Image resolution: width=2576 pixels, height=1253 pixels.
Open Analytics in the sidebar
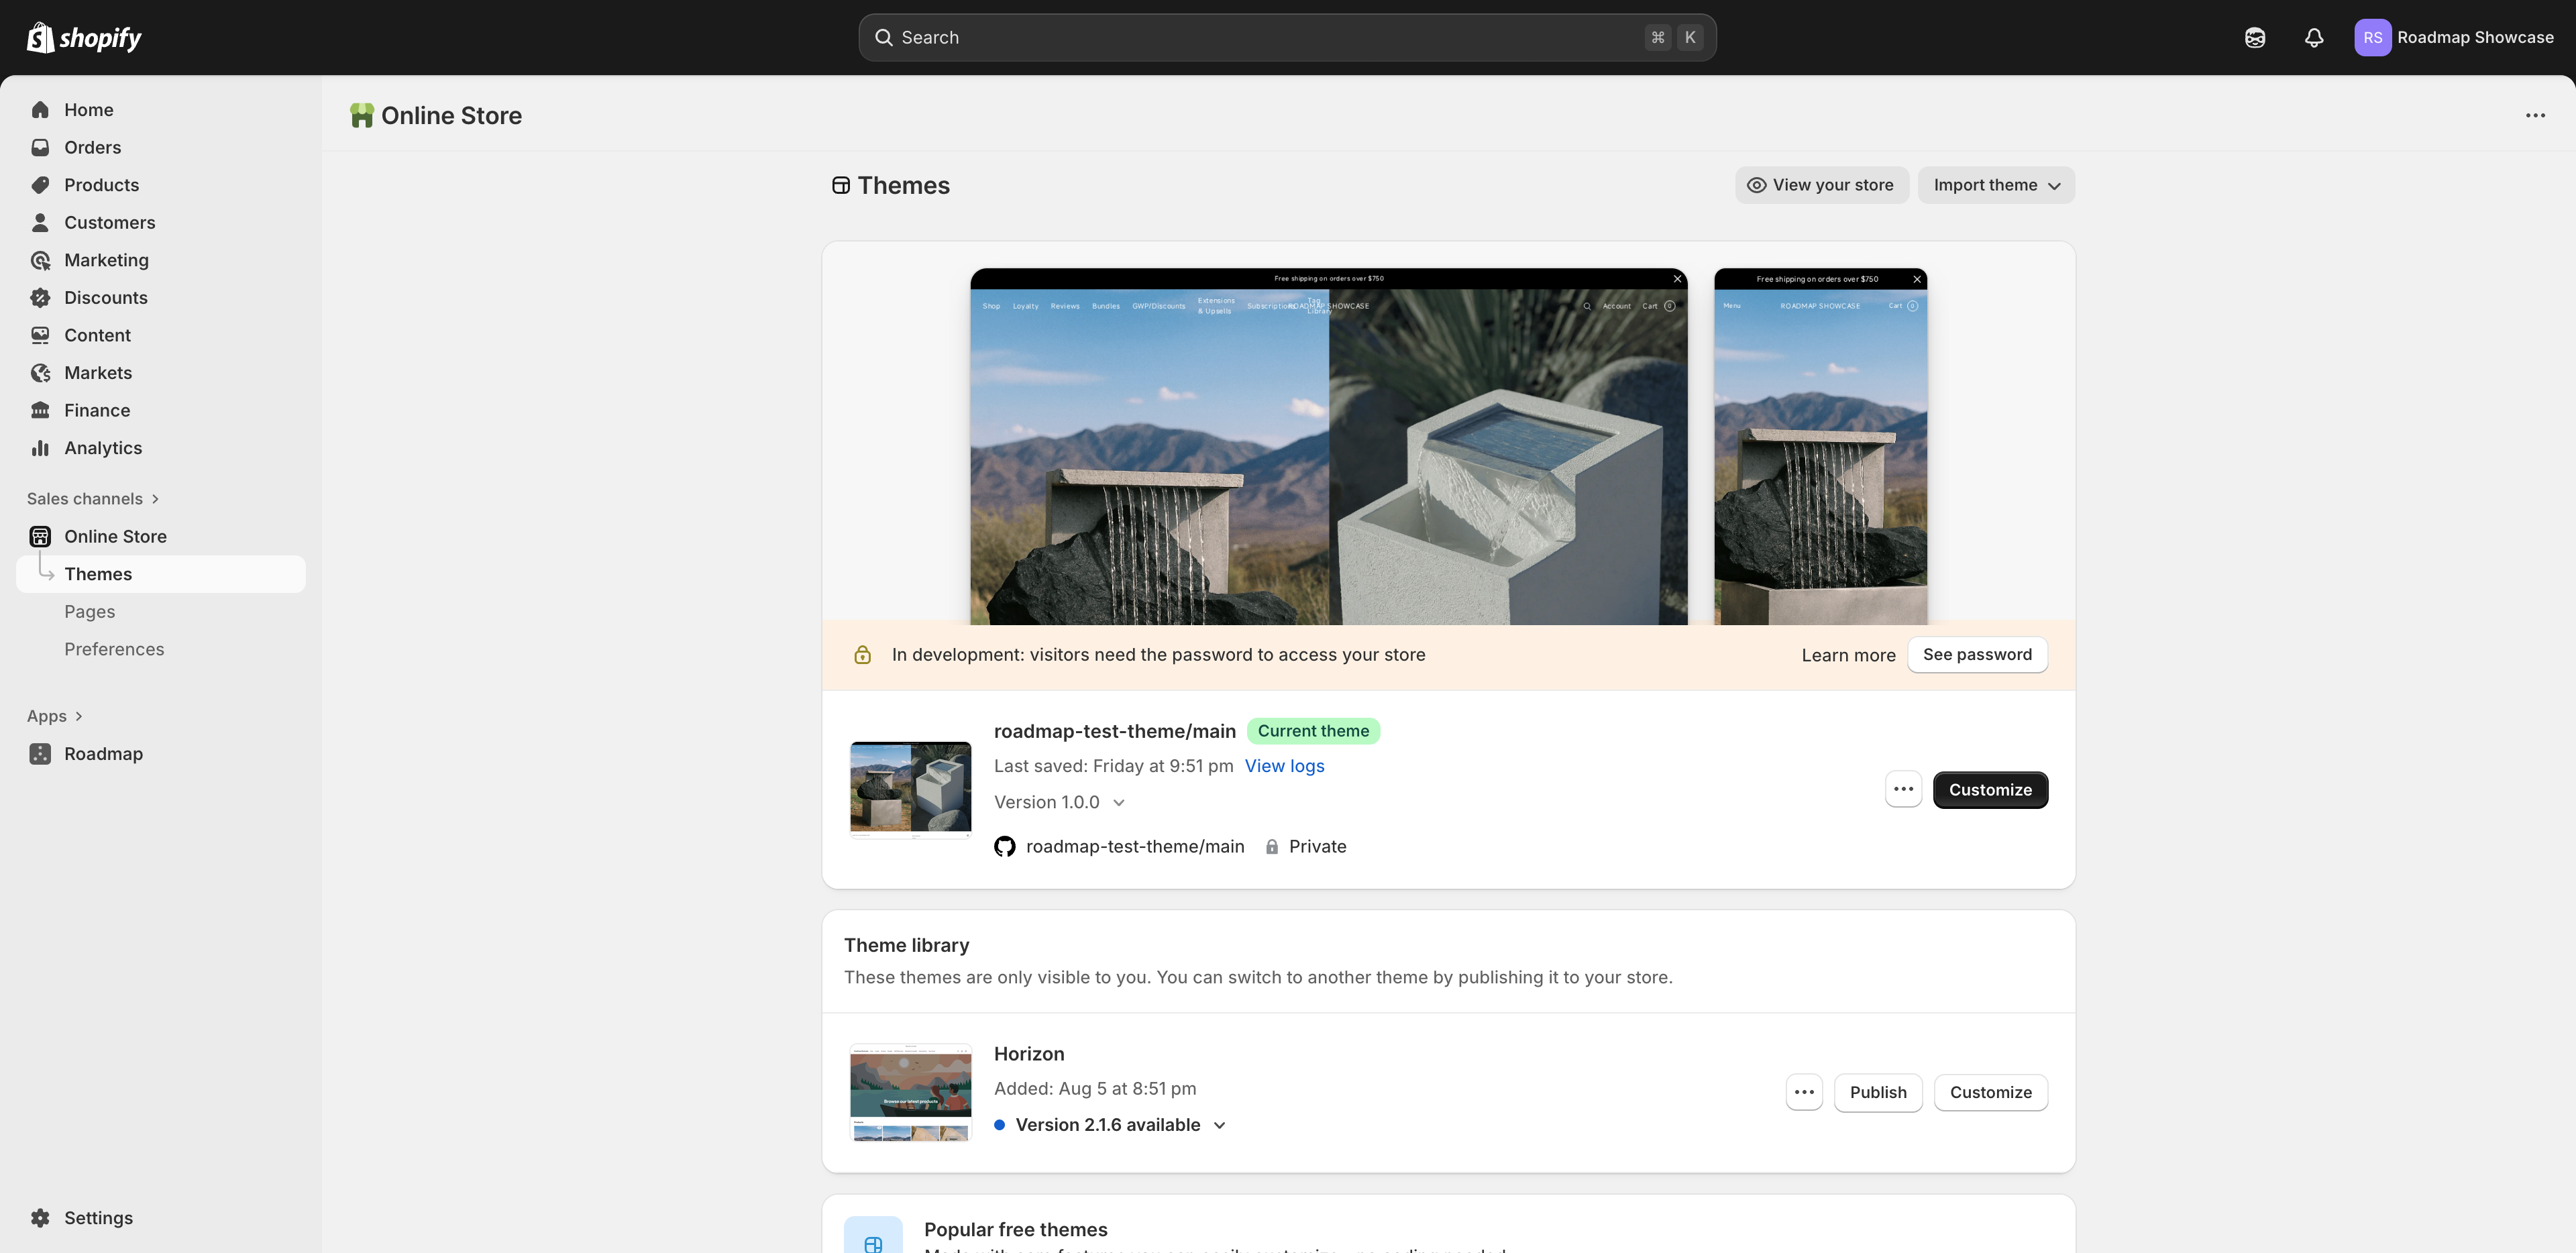(x=103, y=448)
